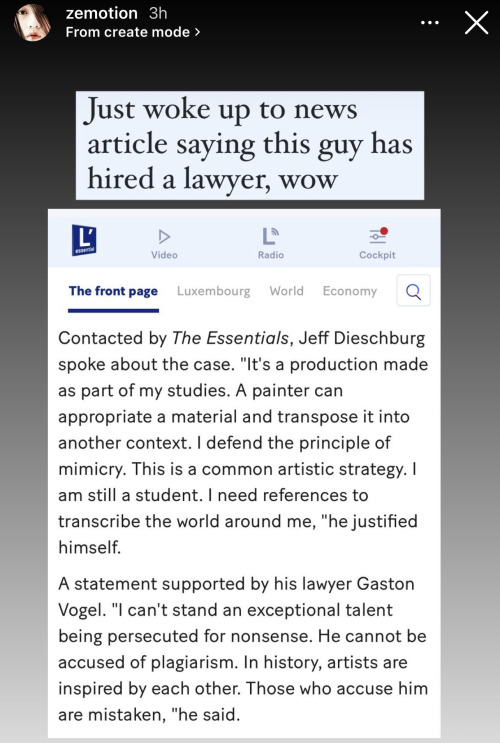500x743 pixels.
Task: Click the Cockpit red notification dot
Action: tap(384, 231)
